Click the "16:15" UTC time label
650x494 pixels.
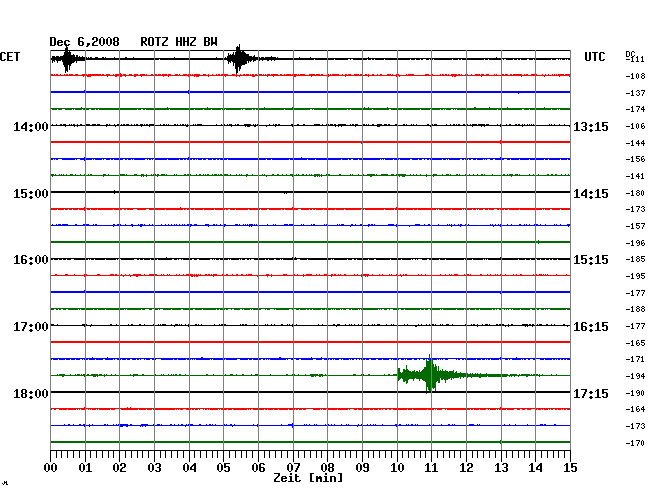pyautogui.click(x=591, y=327)
